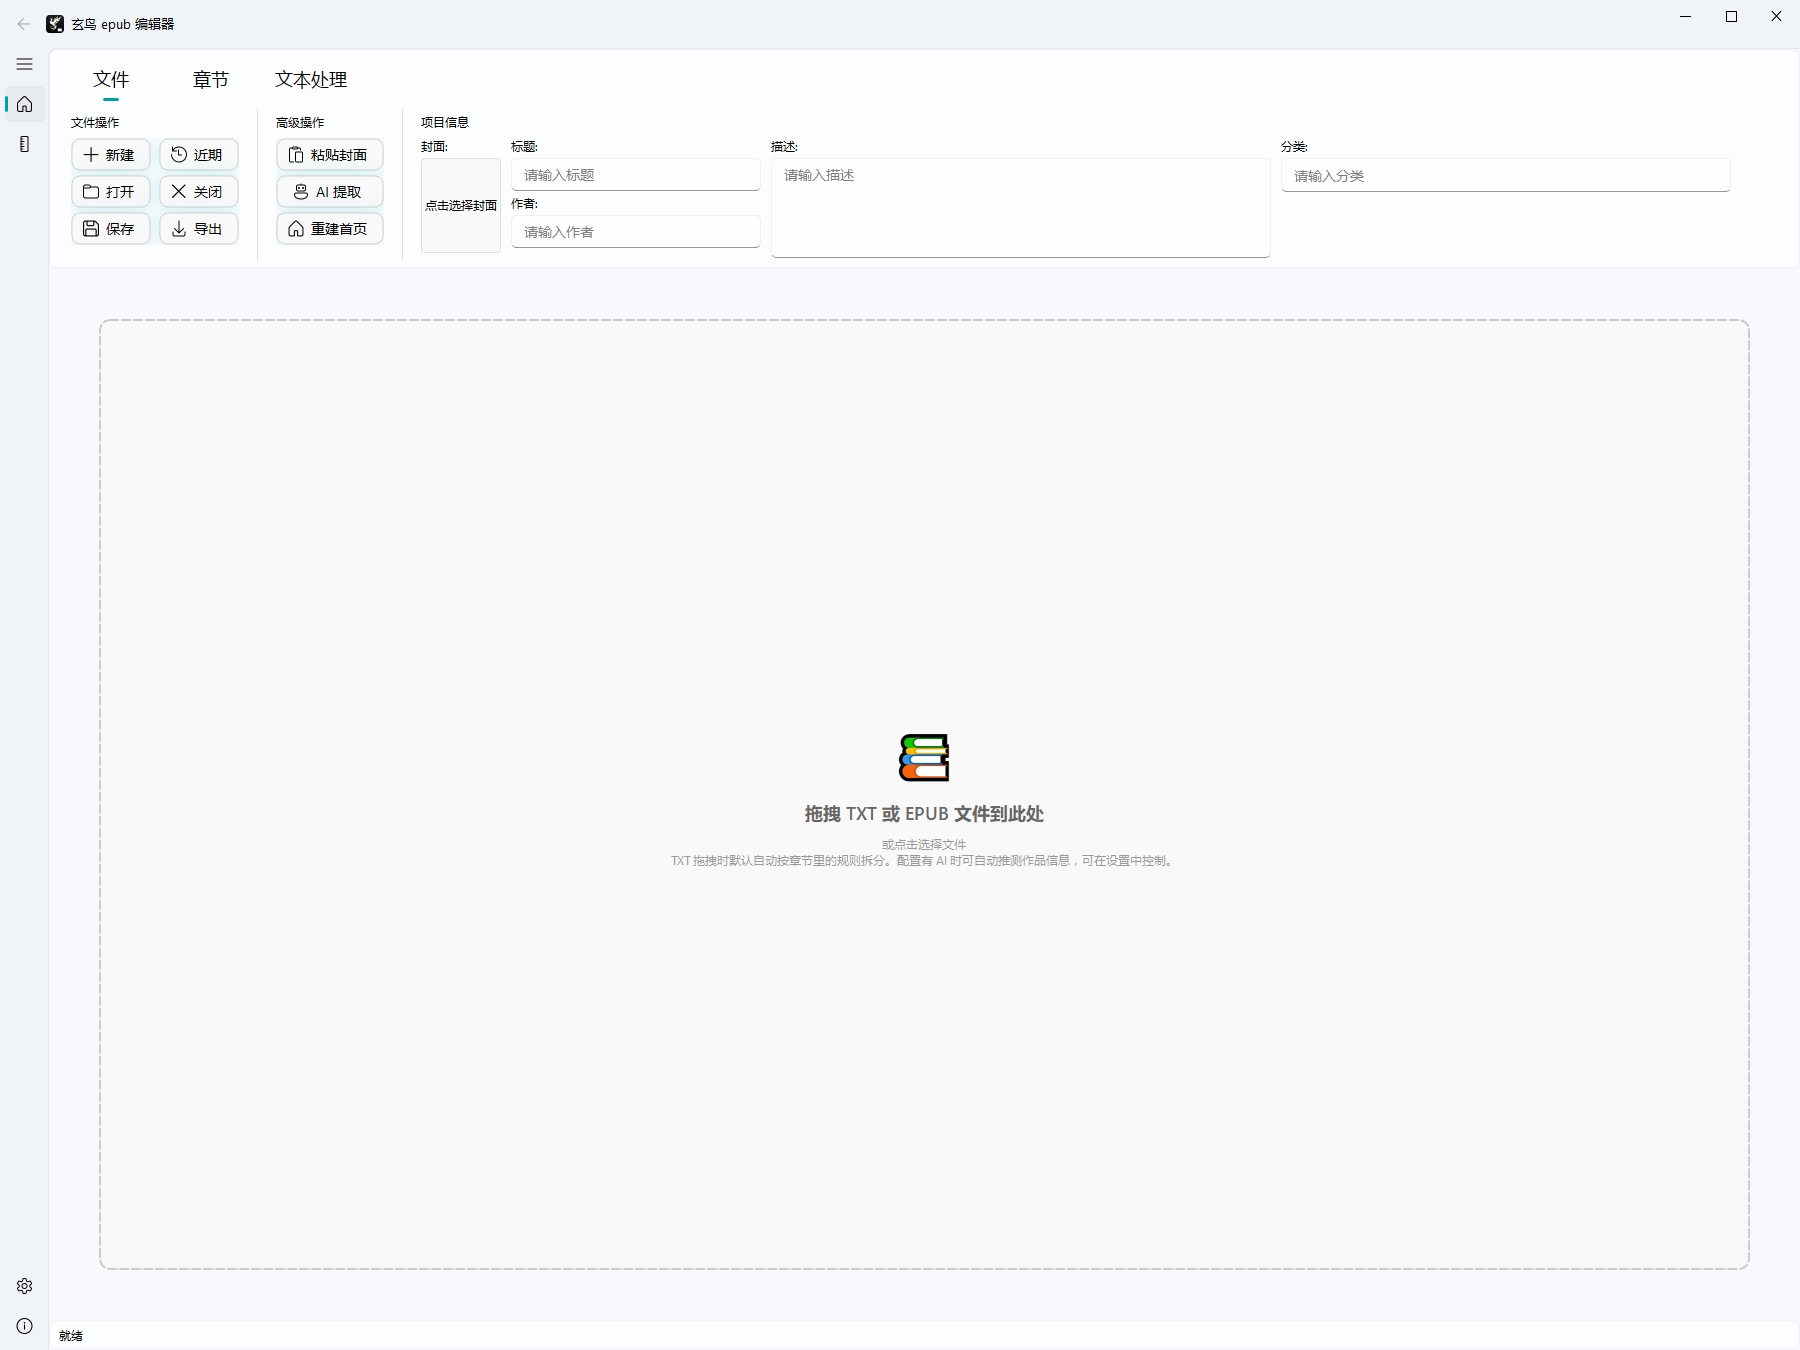1800x1350 pixels.
Task: Focus the 标题 title input field
Action: tap(635, 175)
